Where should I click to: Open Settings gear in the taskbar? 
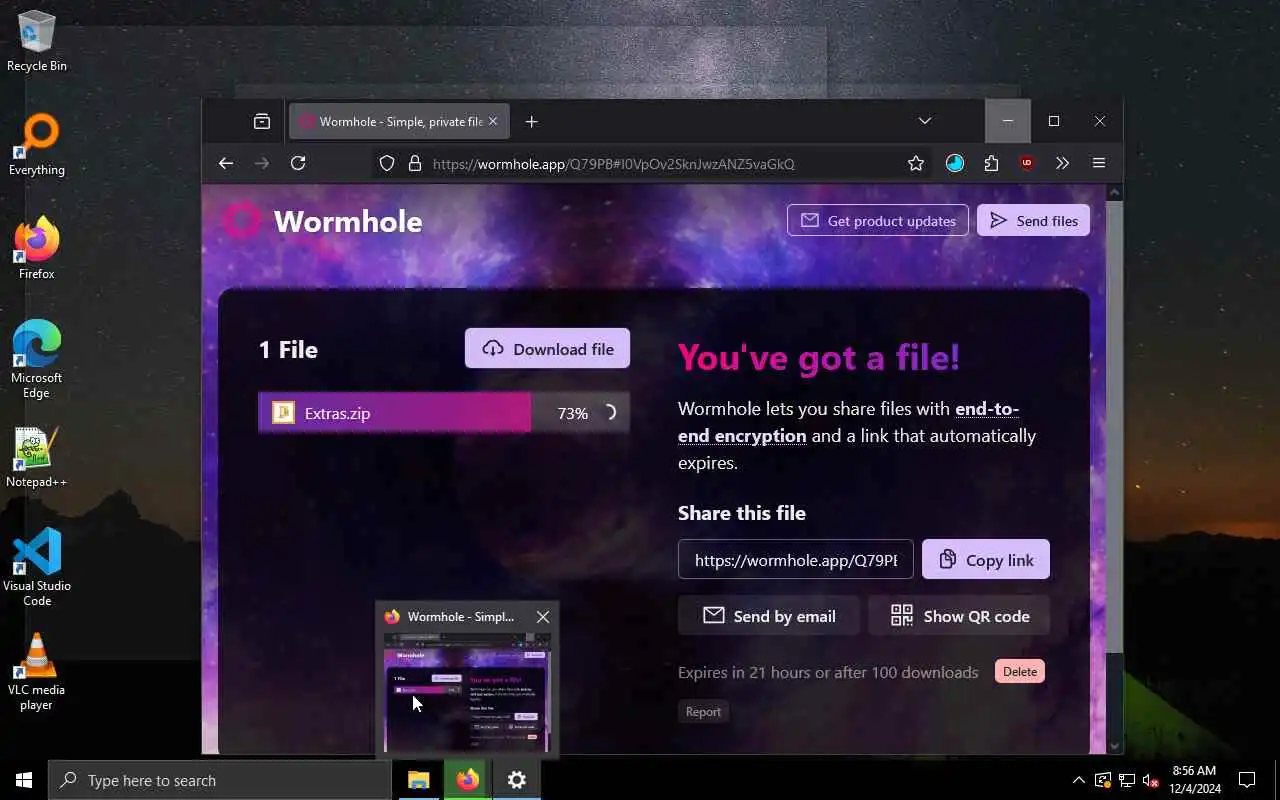coord(517,780)
